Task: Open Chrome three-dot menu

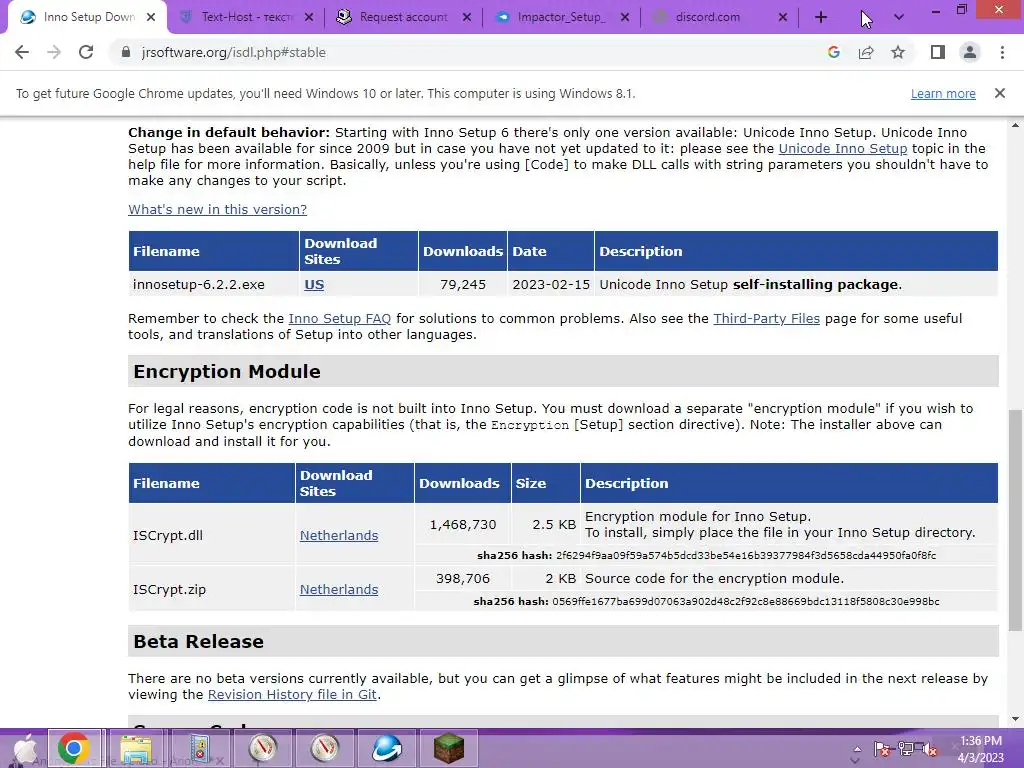Action: point(1002,52)
